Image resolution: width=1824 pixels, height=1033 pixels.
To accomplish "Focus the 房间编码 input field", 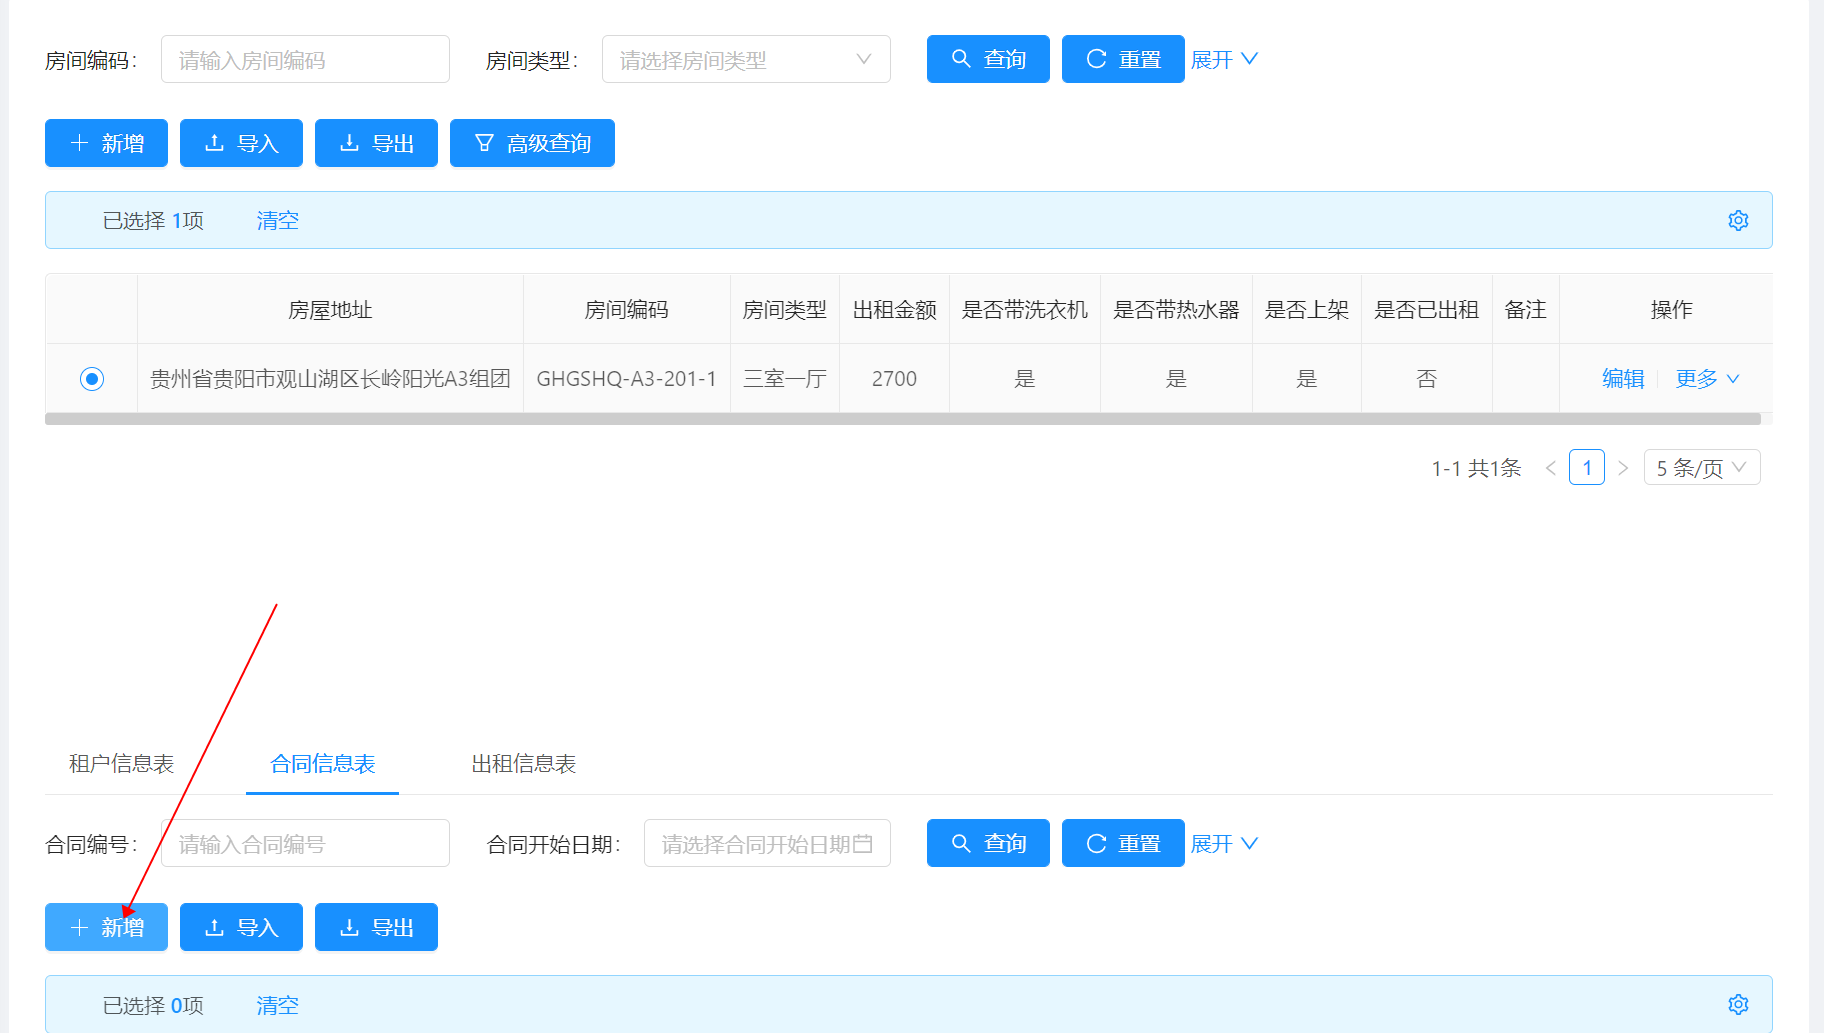I will [x=305, y=60].
